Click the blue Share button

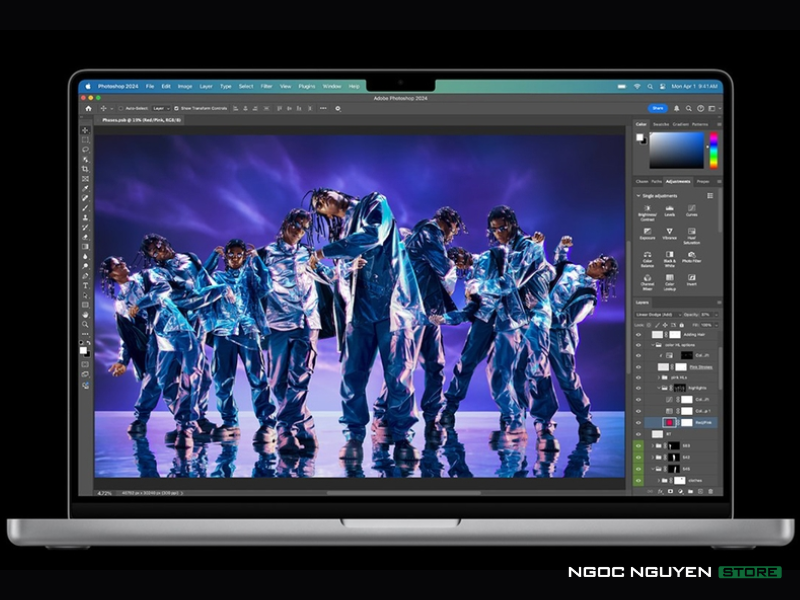pyautogui.click(x=657, y=108)
